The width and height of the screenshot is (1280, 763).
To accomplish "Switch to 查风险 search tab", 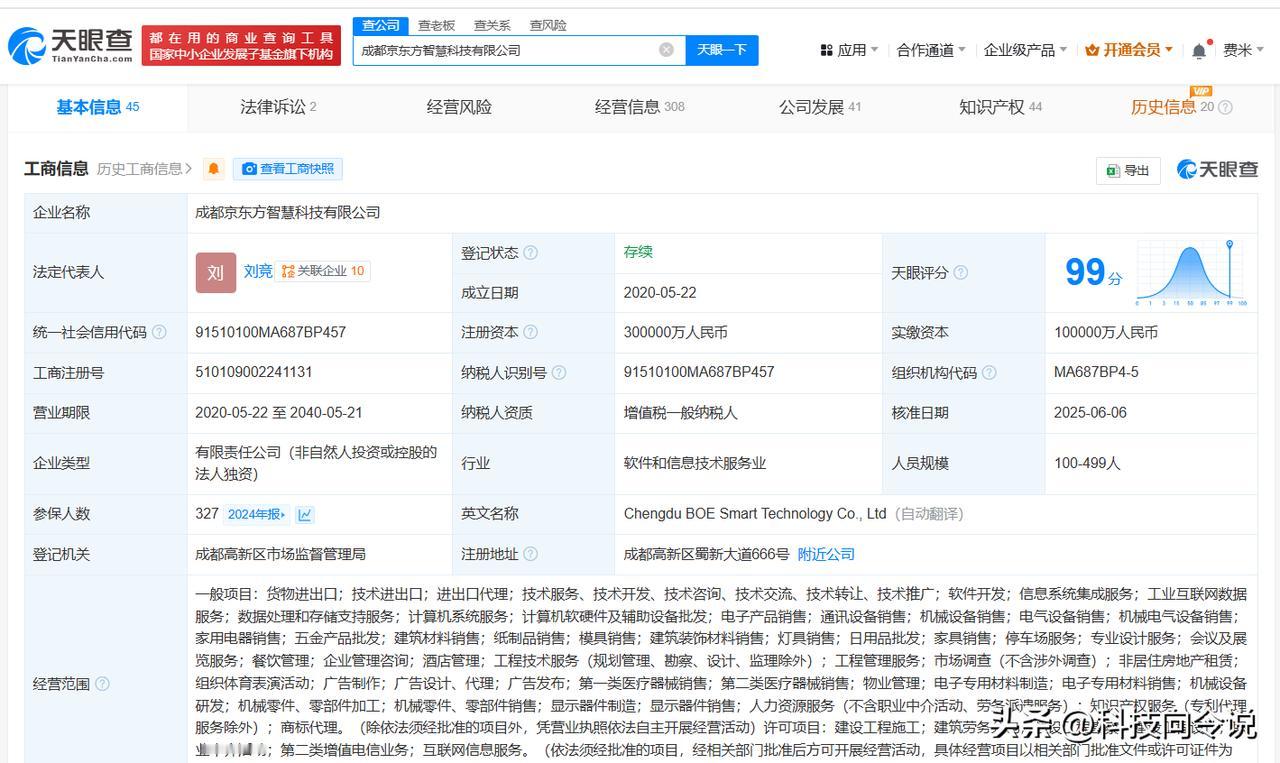I will click(x=548, y=25).
